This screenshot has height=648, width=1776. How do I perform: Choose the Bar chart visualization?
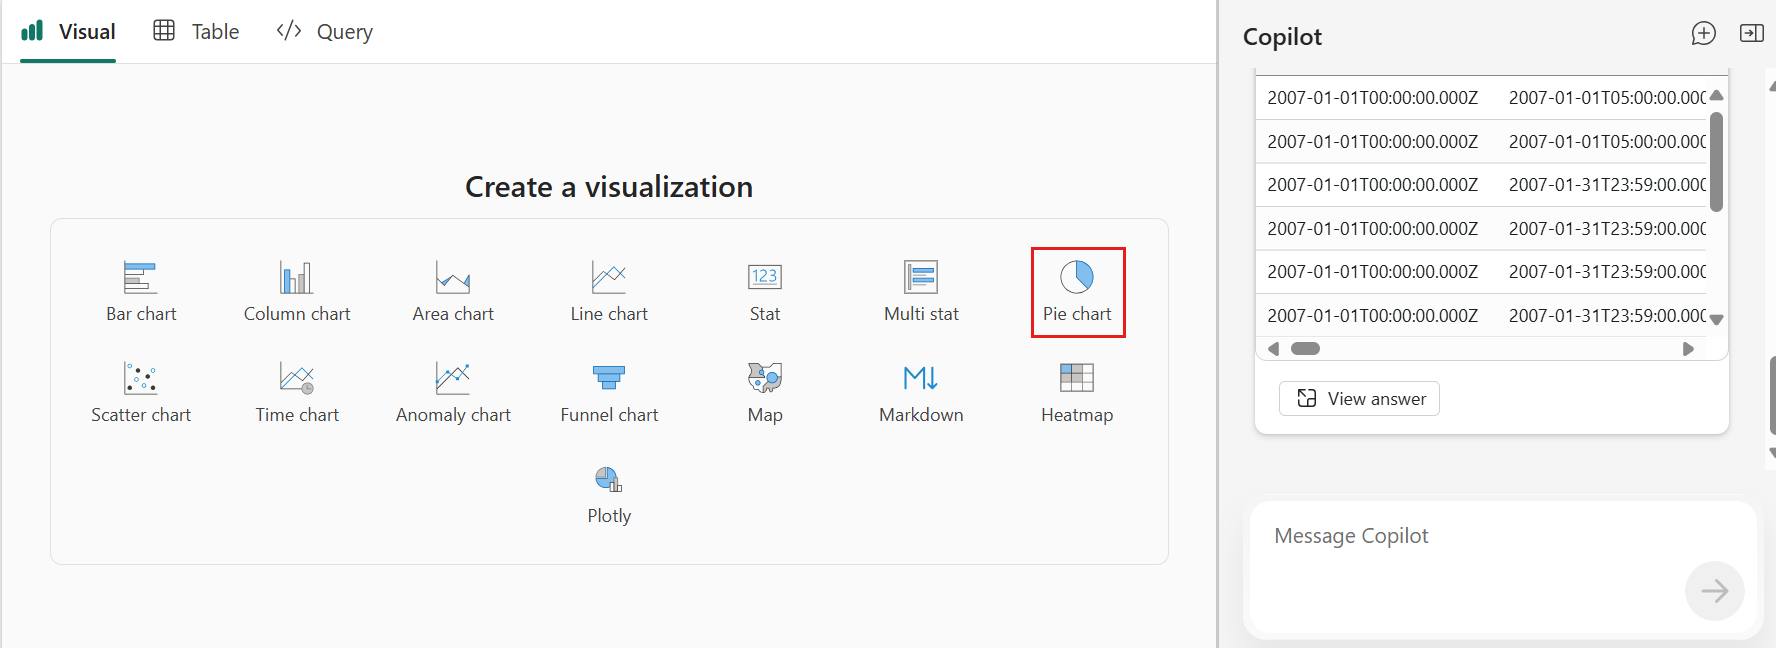click(141, 292)
